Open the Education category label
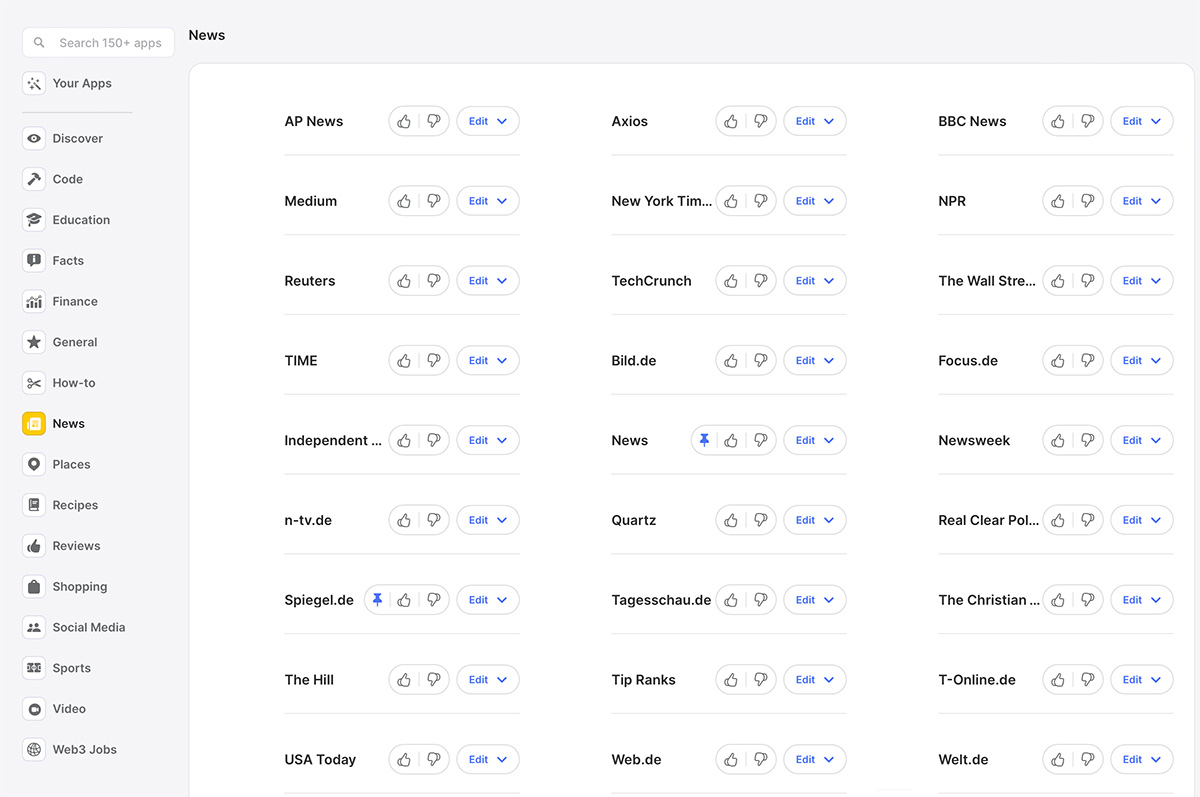 tap(81, 220)
